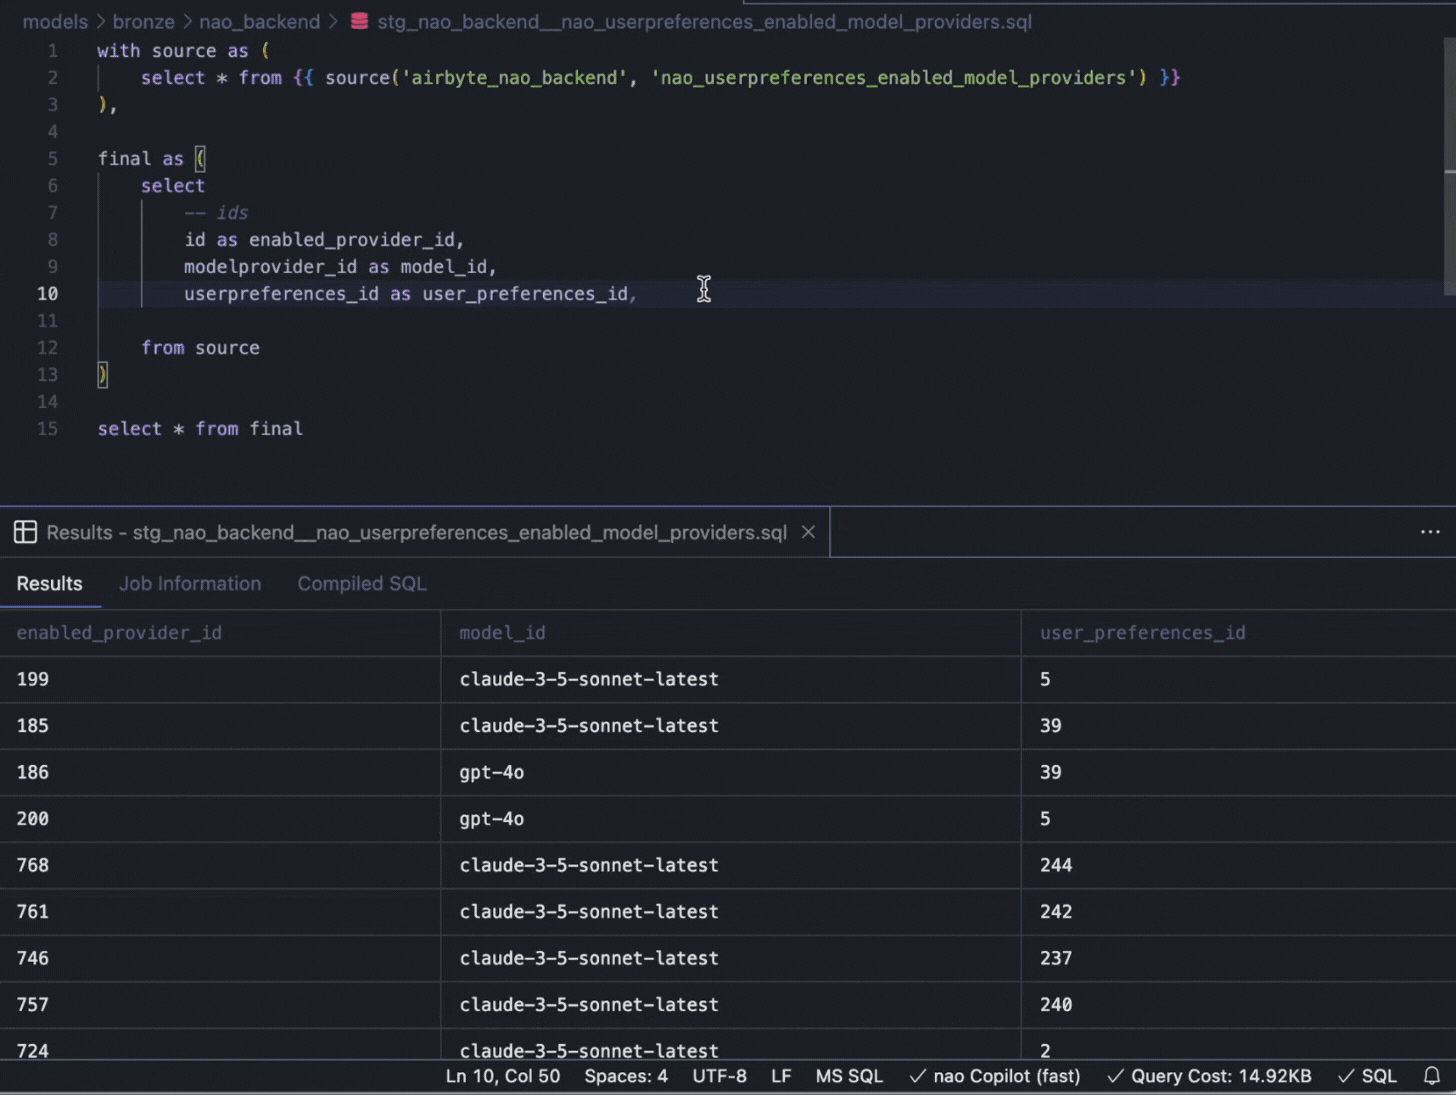Click 'id as enabled_provider_id,' line
This screenshot has height=1095, width=1456.
[x=324, y=239]
